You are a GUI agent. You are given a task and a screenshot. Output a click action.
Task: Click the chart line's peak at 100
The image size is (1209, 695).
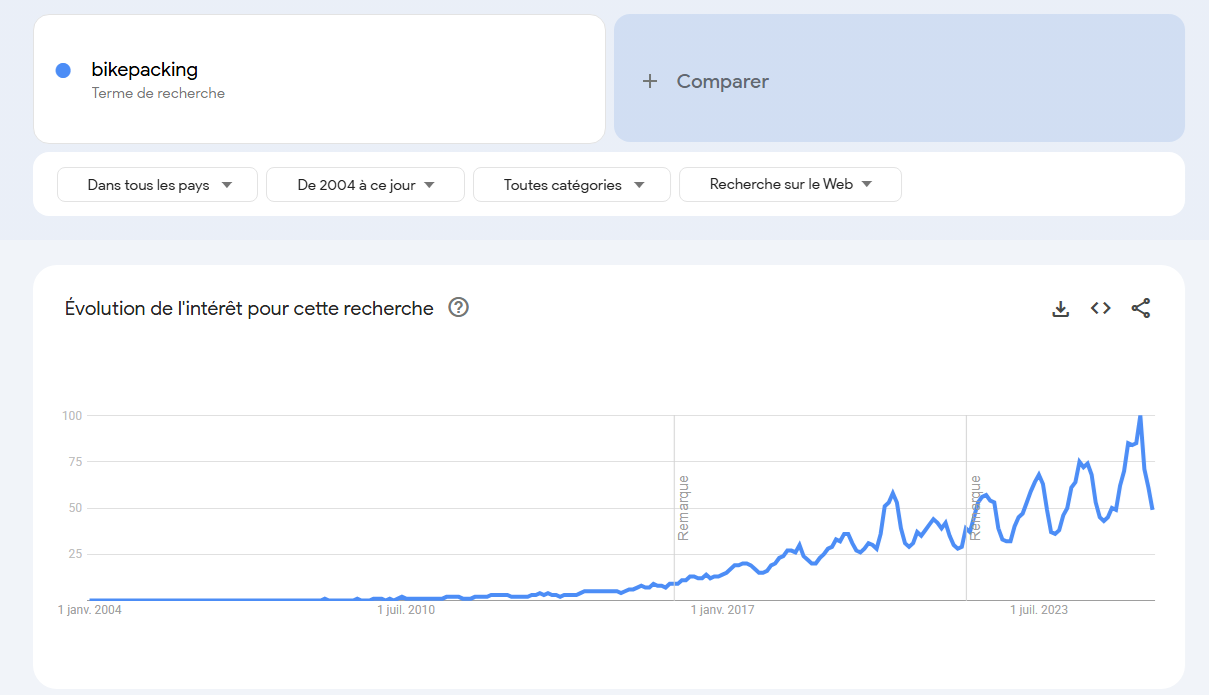[1140, 416]
